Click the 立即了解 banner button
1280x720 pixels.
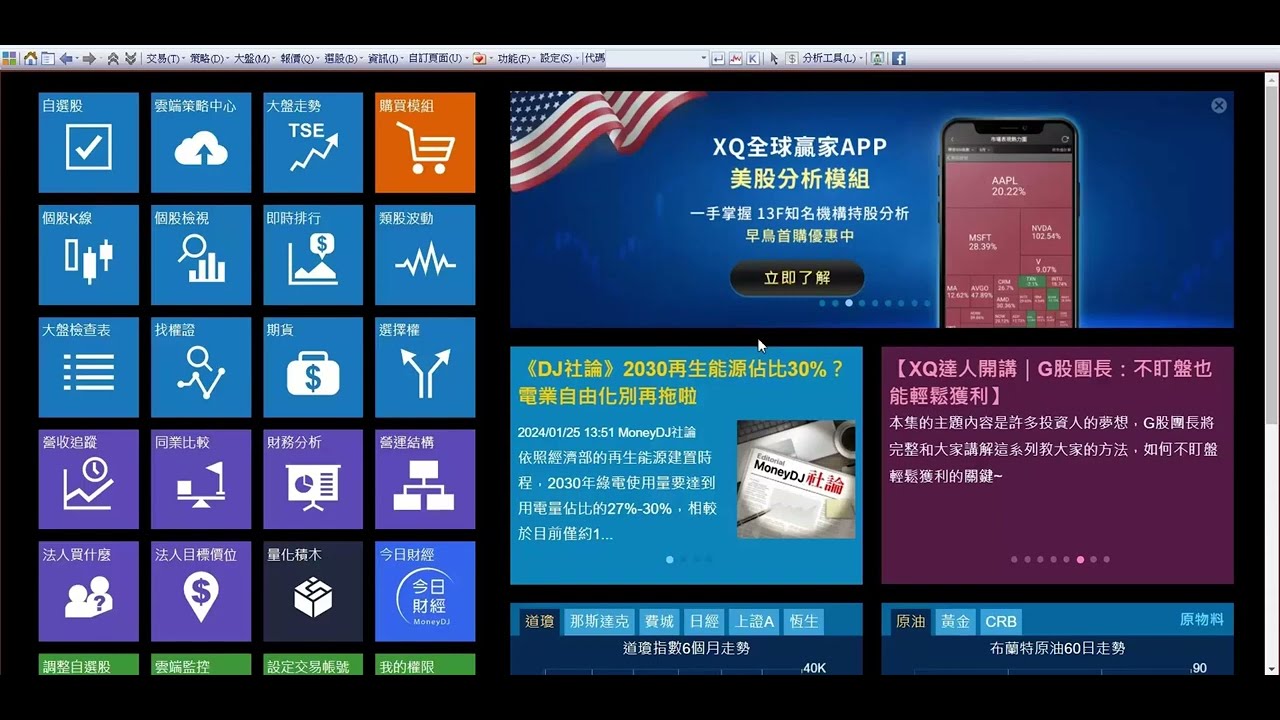pyautogui.click(x=797, y=278)
